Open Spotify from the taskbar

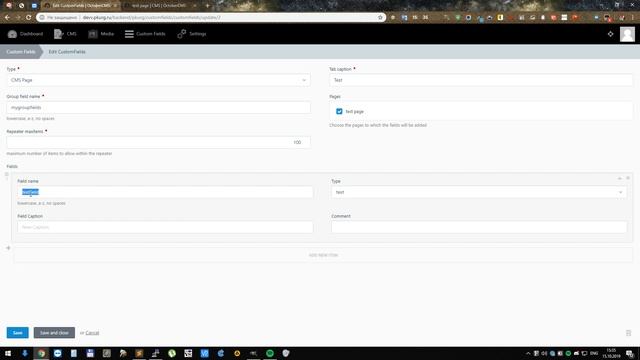coord(270,353)
